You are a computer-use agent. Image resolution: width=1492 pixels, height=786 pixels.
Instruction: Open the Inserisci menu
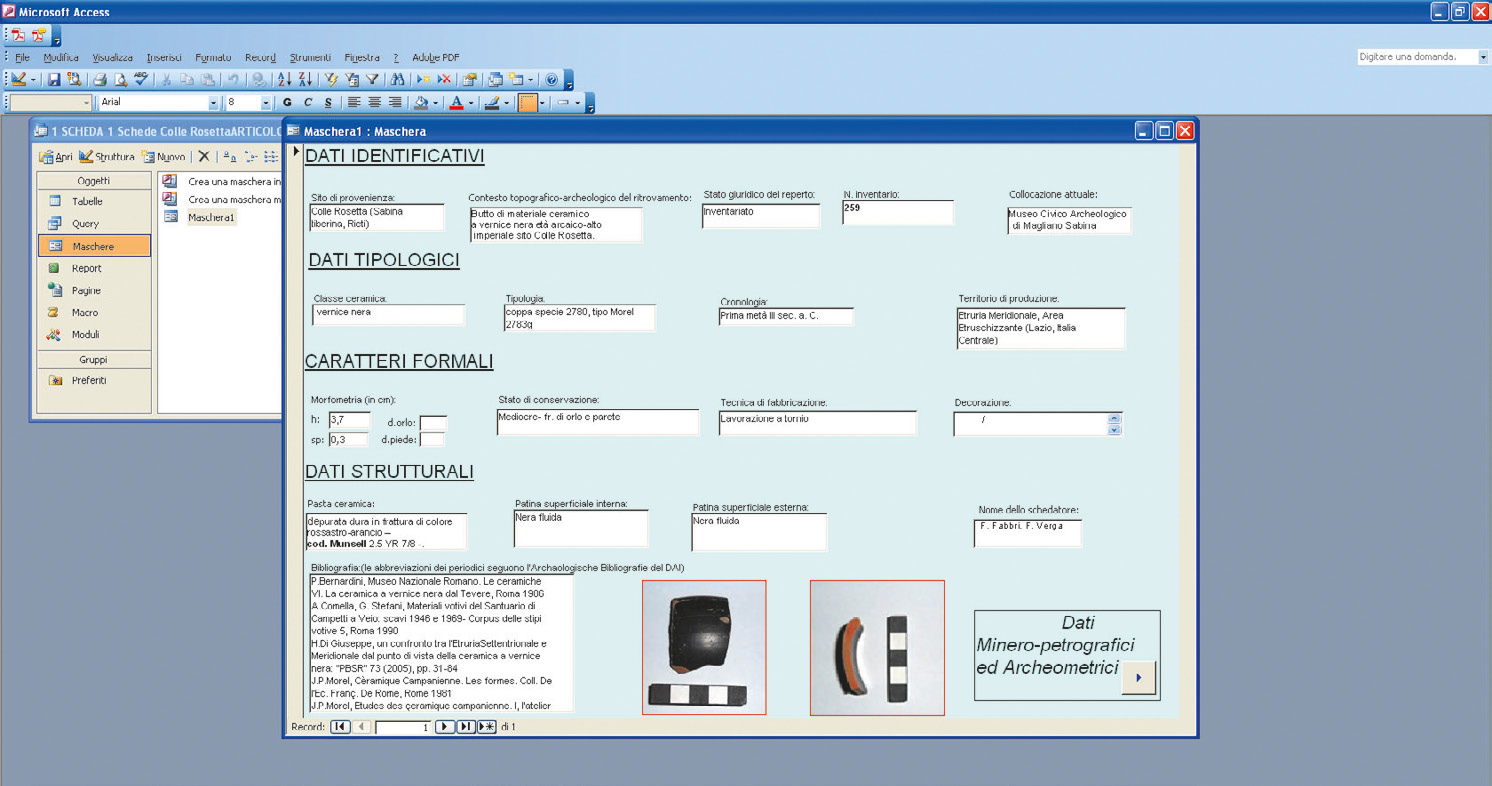[x=164, y=57]
